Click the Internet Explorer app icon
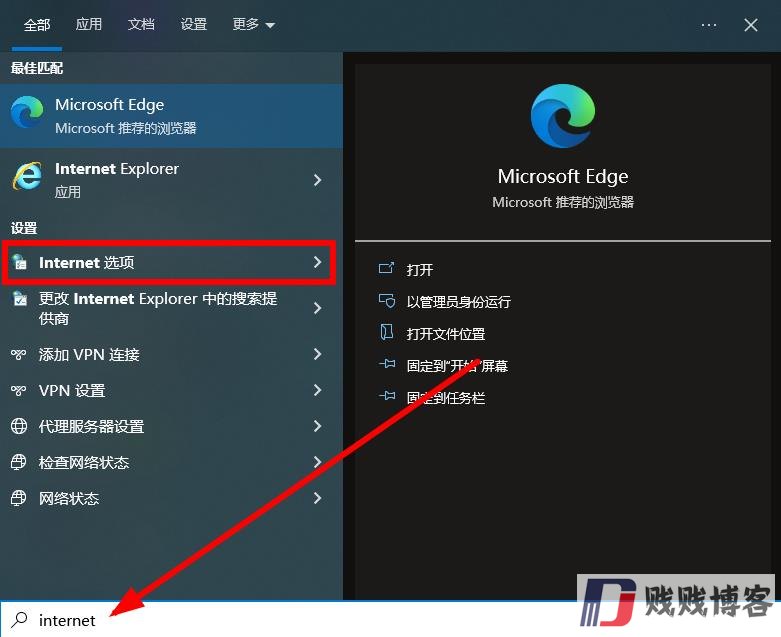 click(27, 176)
